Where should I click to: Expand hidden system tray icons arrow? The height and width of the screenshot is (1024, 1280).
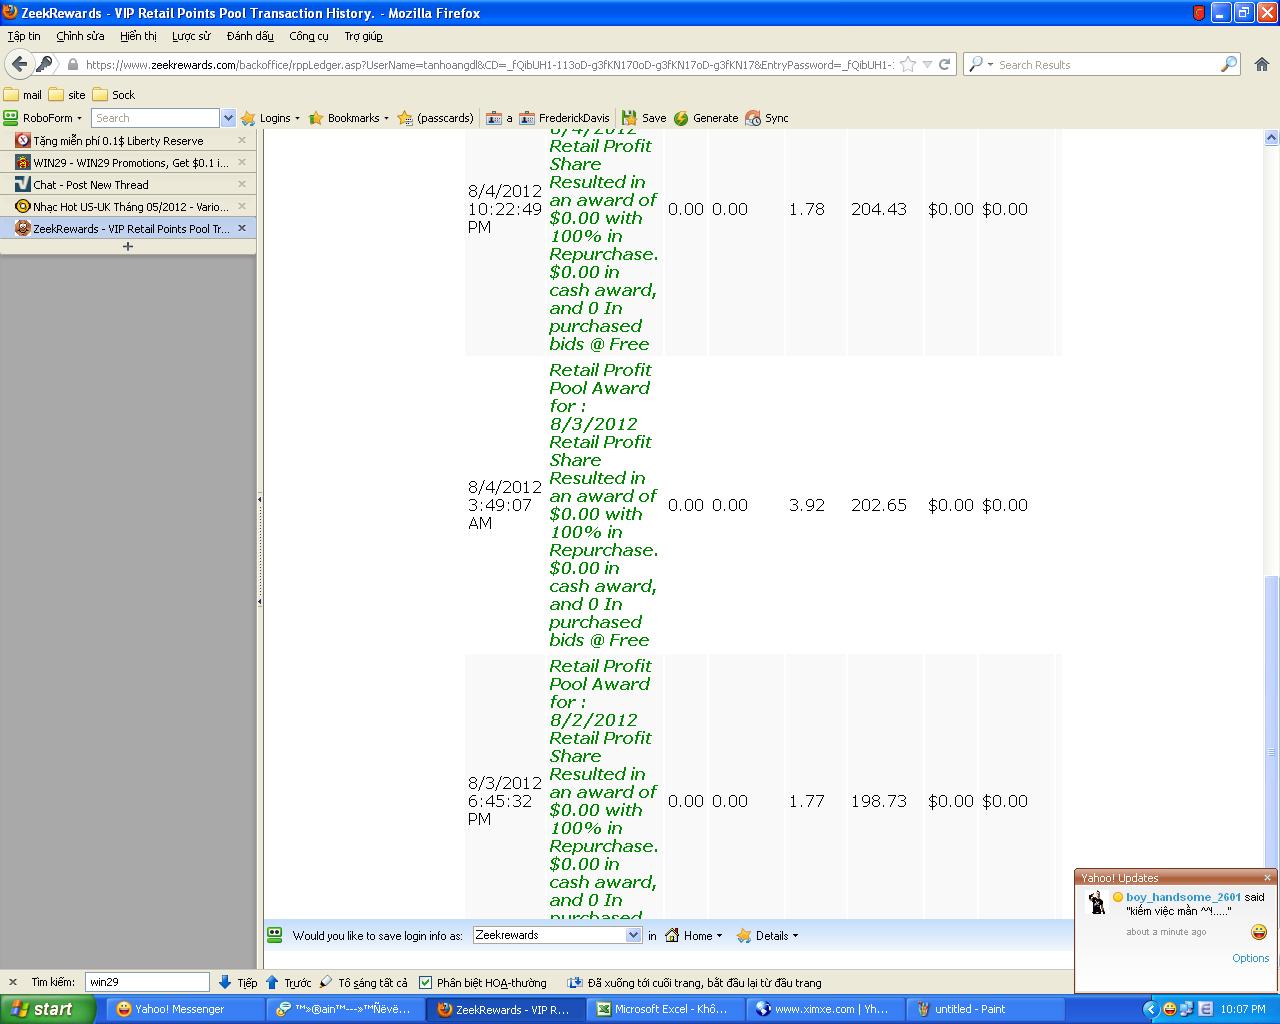pyautogui.click(x=1150, y=1009)
